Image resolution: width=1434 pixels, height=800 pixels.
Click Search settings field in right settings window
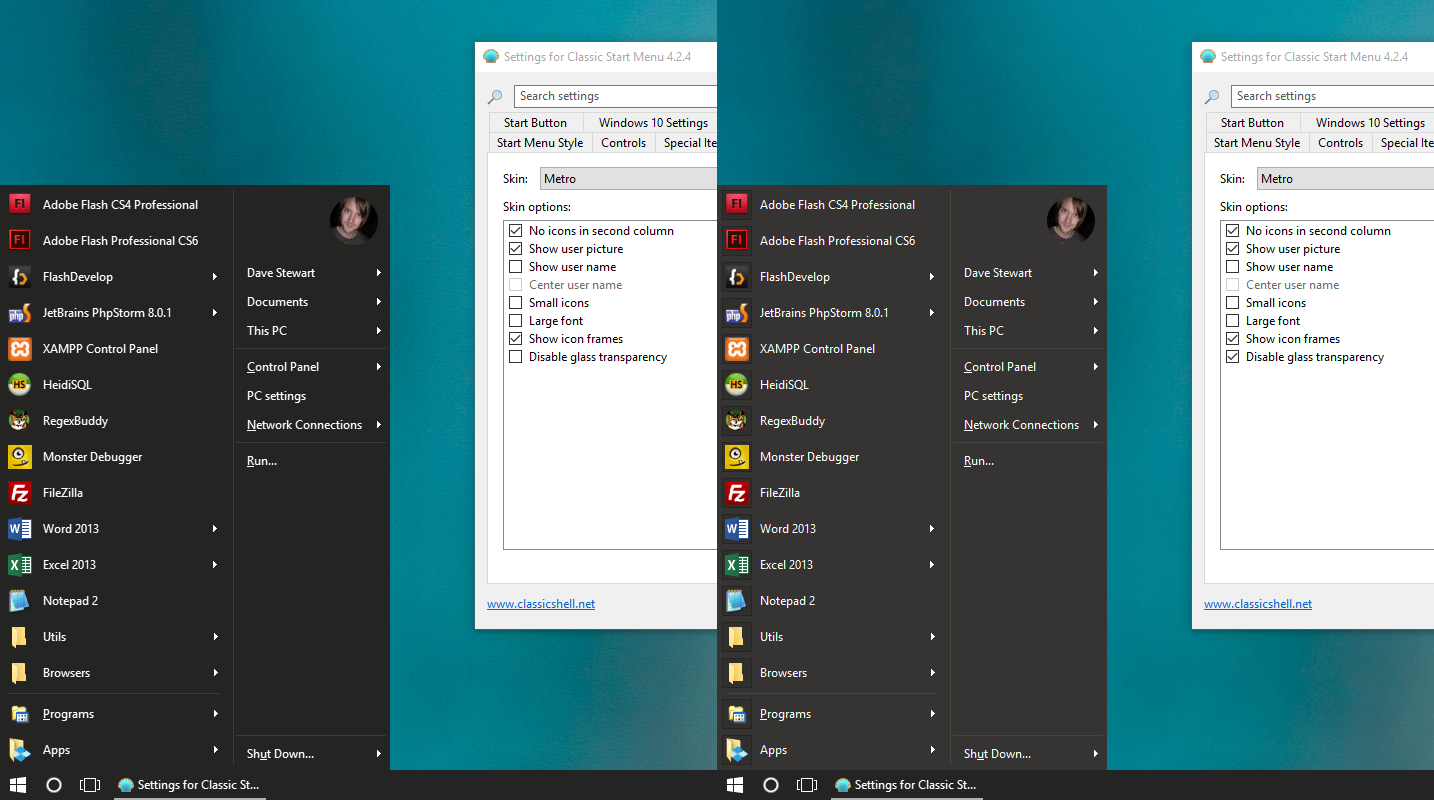coord(1332,96)
